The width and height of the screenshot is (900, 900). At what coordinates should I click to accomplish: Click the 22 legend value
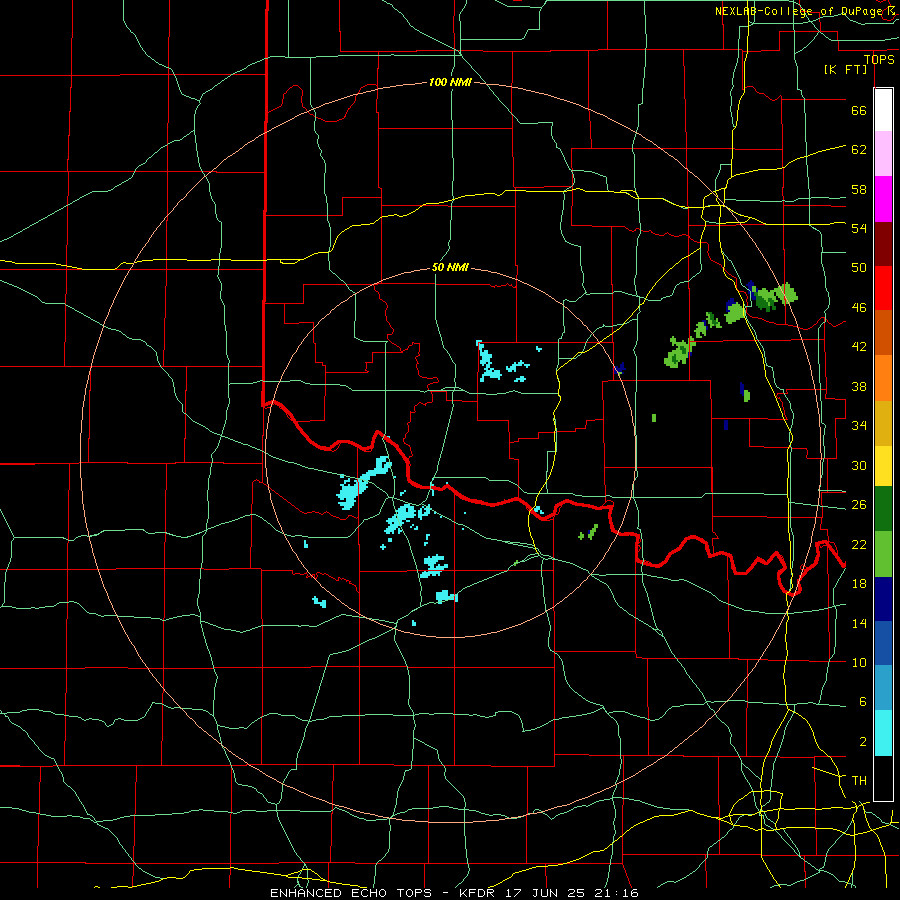pos(859,544)
